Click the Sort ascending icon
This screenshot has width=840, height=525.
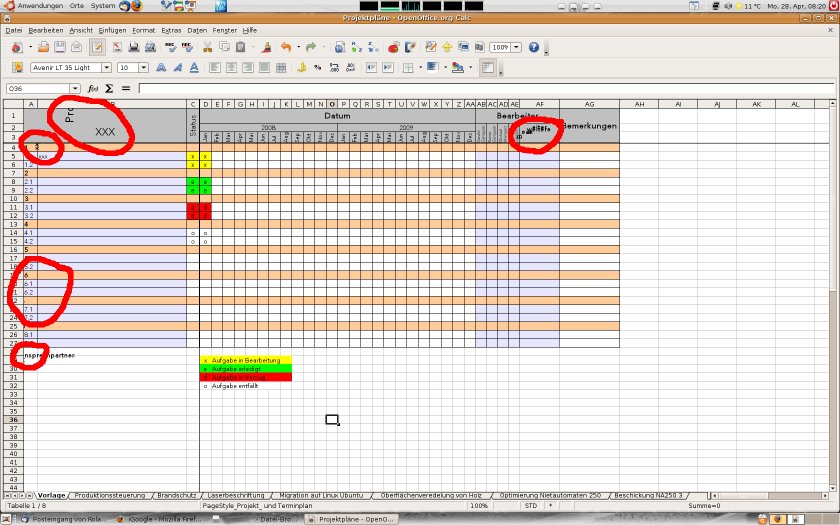coord(355,47)
